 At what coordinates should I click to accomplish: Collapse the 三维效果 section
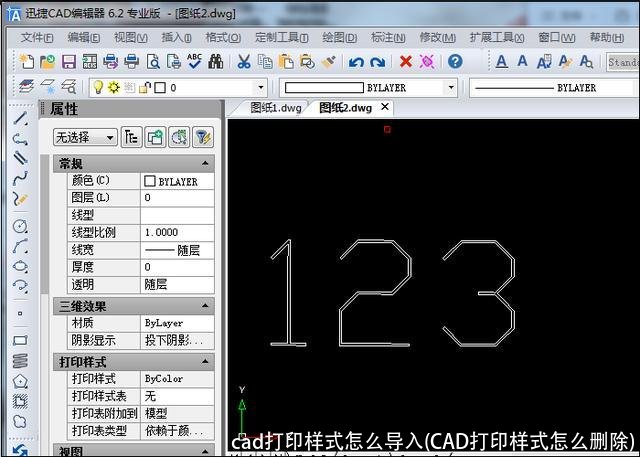[x=205, y=305]
